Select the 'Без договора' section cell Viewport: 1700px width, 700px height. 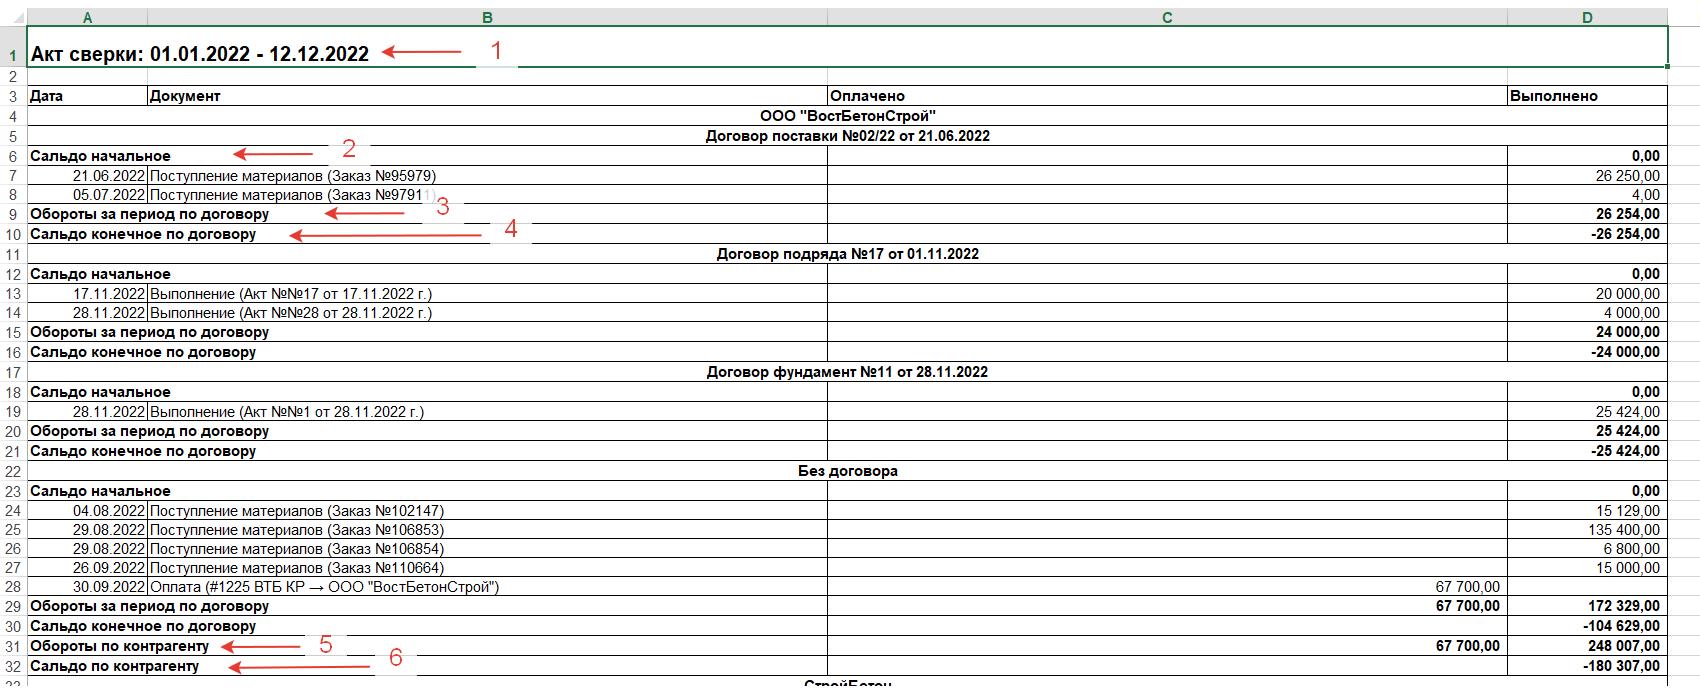coord(847,471)
